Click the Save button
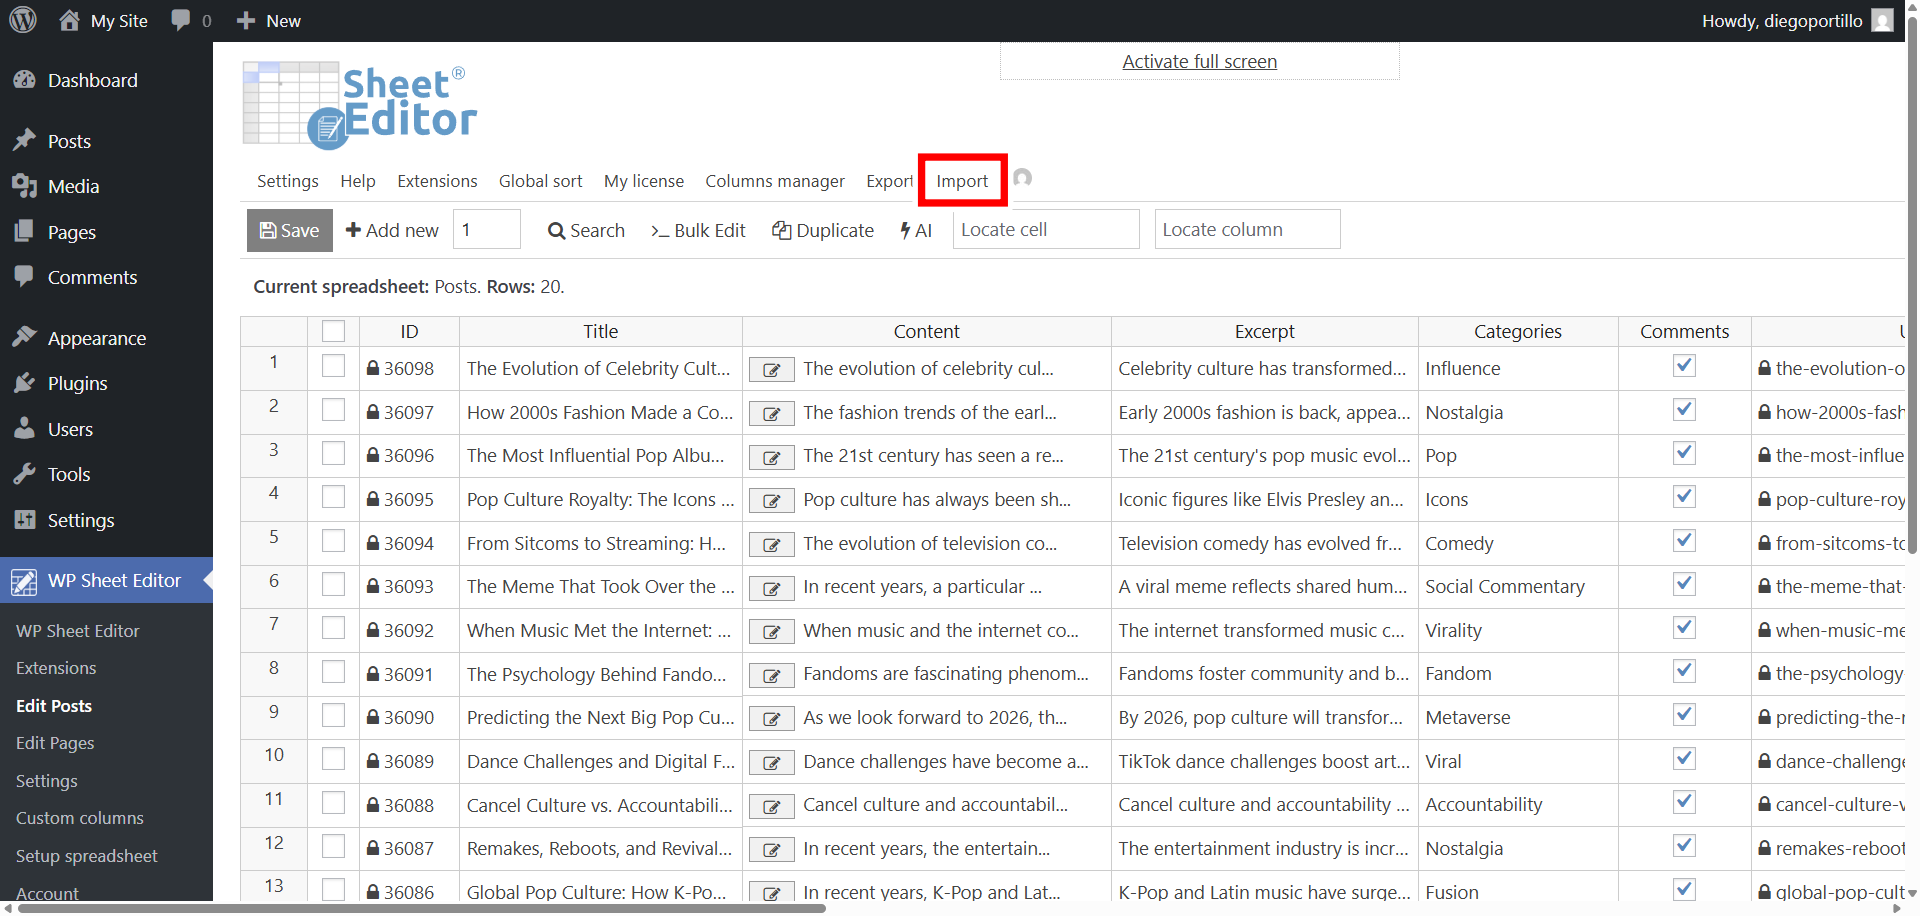The width and height of the screenshot is (1920, 916). 289,231
